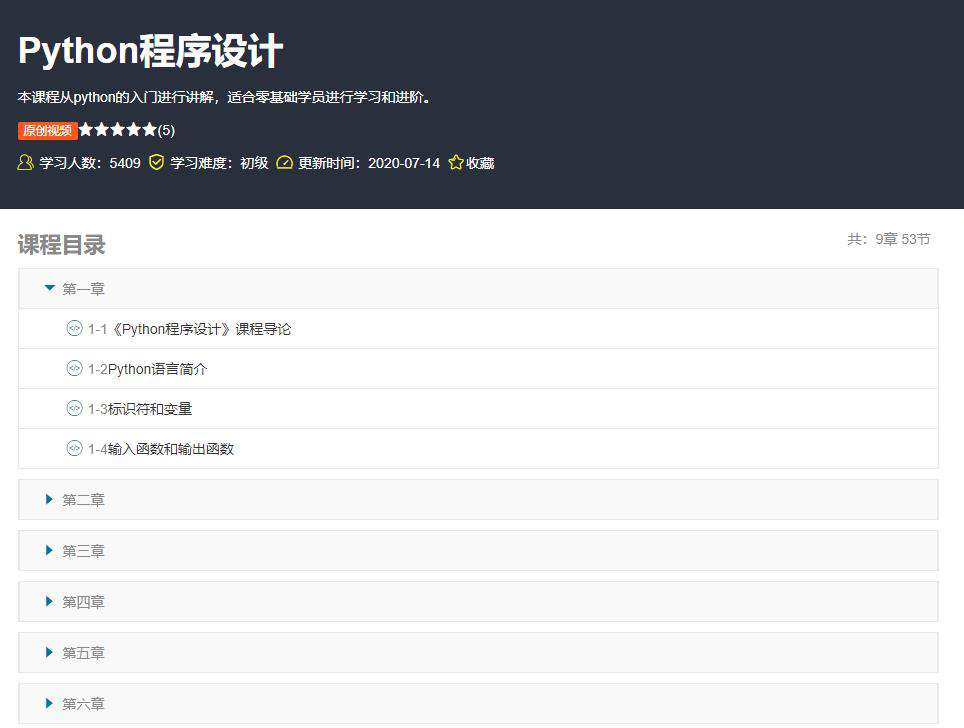Click the shield icon beside 学习难度
The image size is (964, 728).
157,162
